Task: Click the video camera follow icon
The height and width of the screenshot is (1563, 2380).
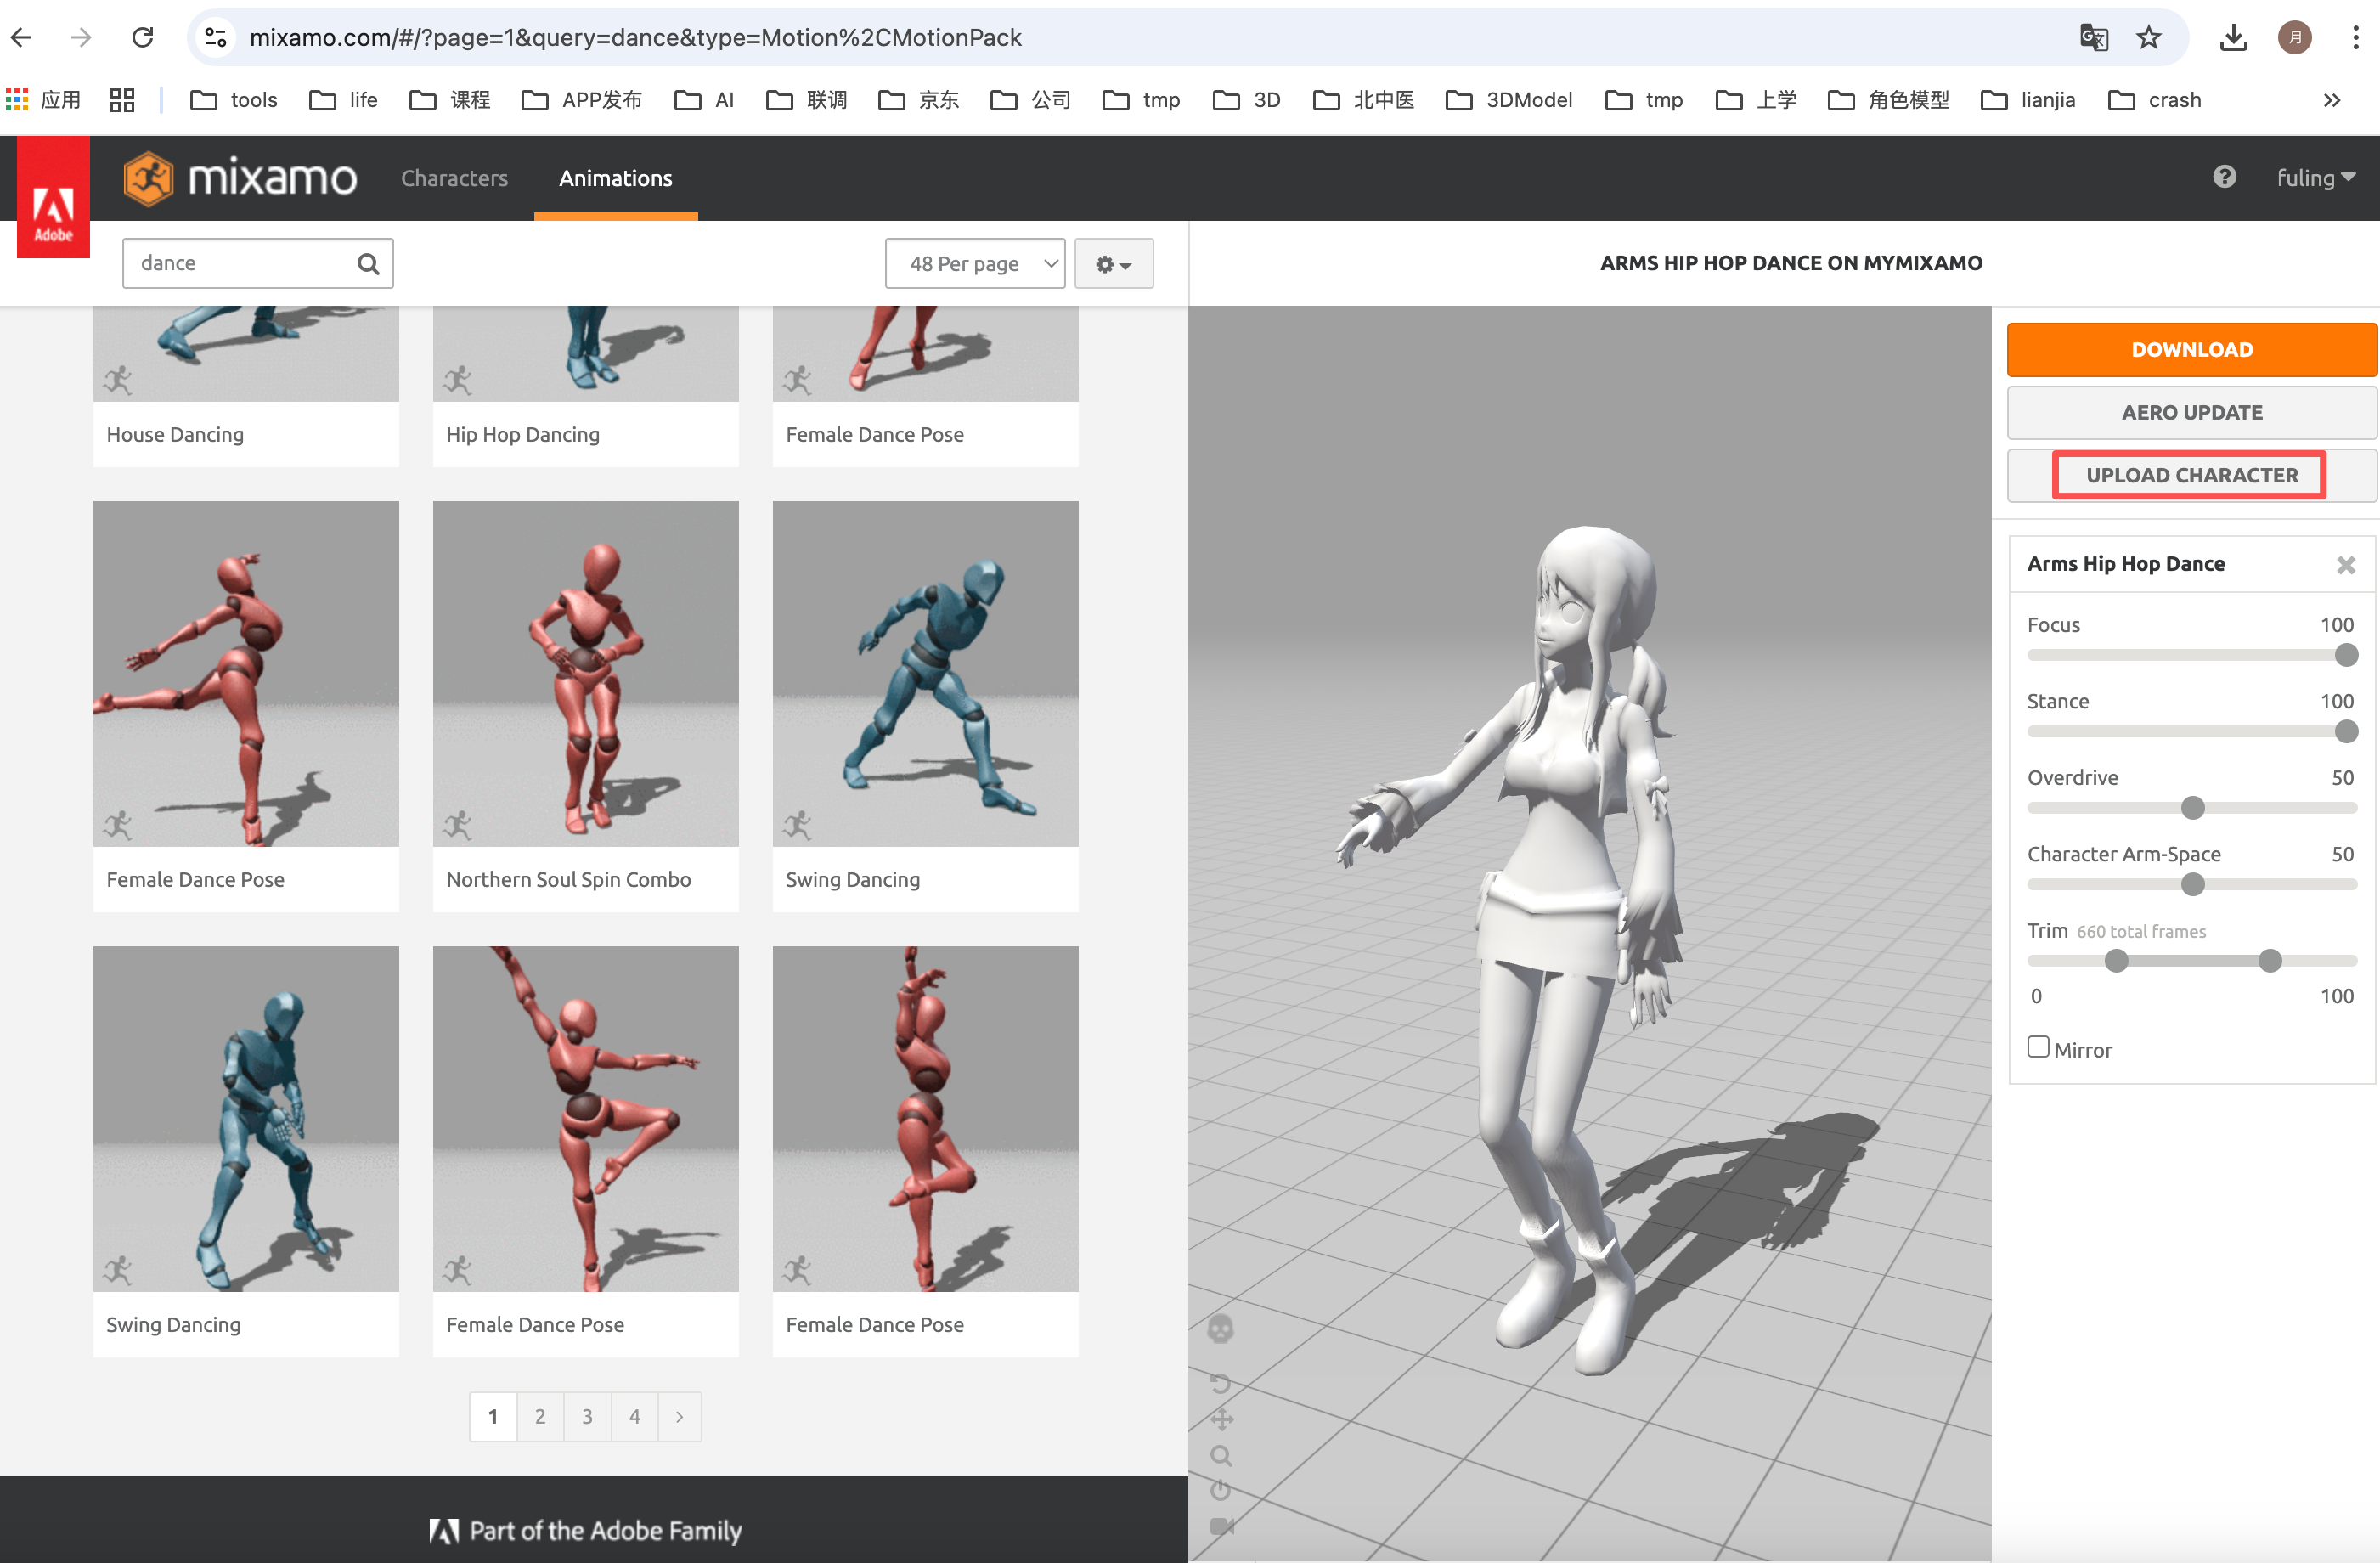Action: click(1221, 1526)
